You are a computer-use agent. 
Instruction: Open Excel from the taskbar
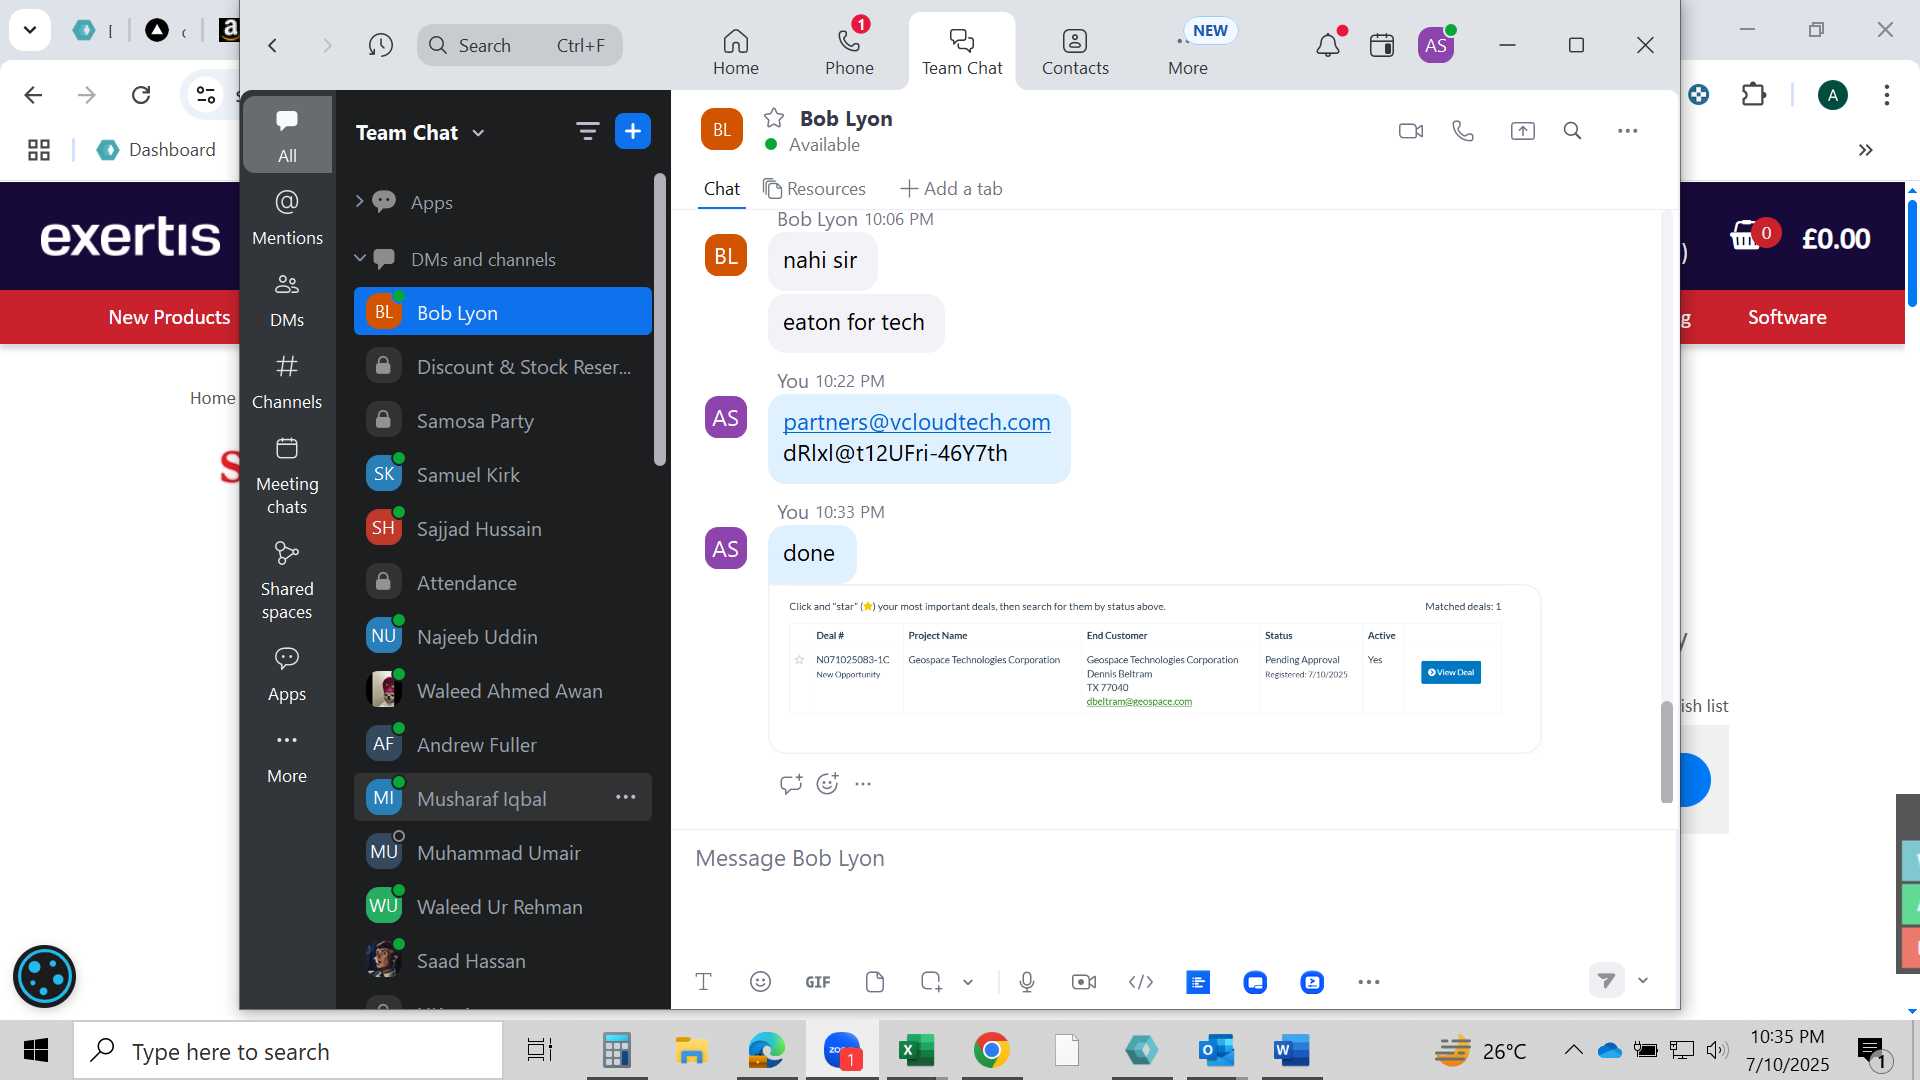tap(916, 1051)
